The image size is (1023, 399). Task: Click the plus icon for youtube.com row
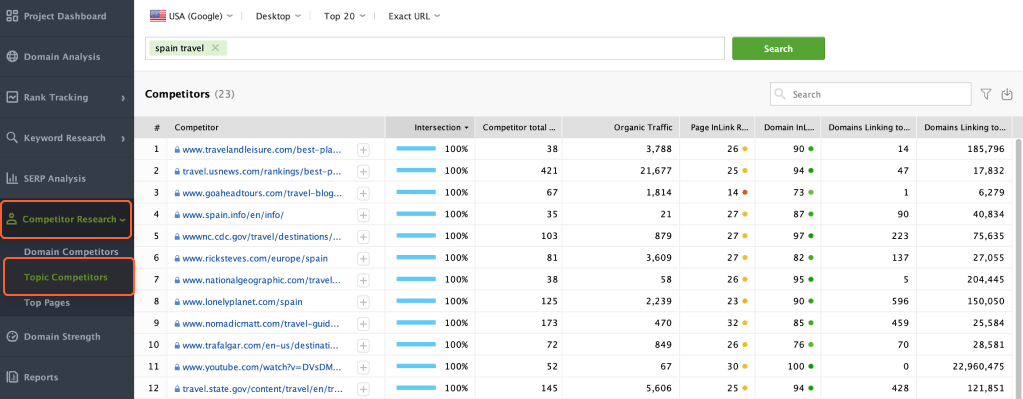[x=363, y=367]
